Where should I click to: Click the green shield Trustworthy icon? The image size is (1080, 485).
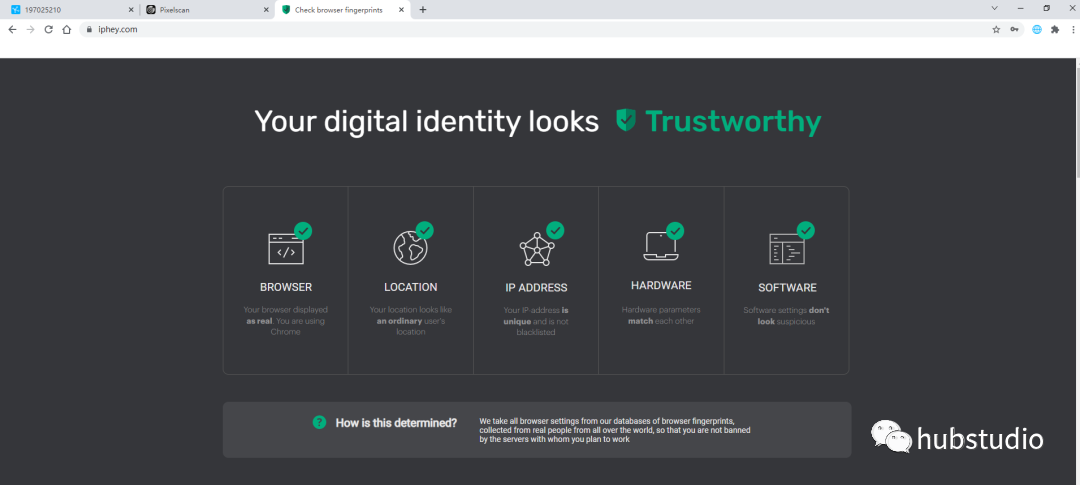625,120
